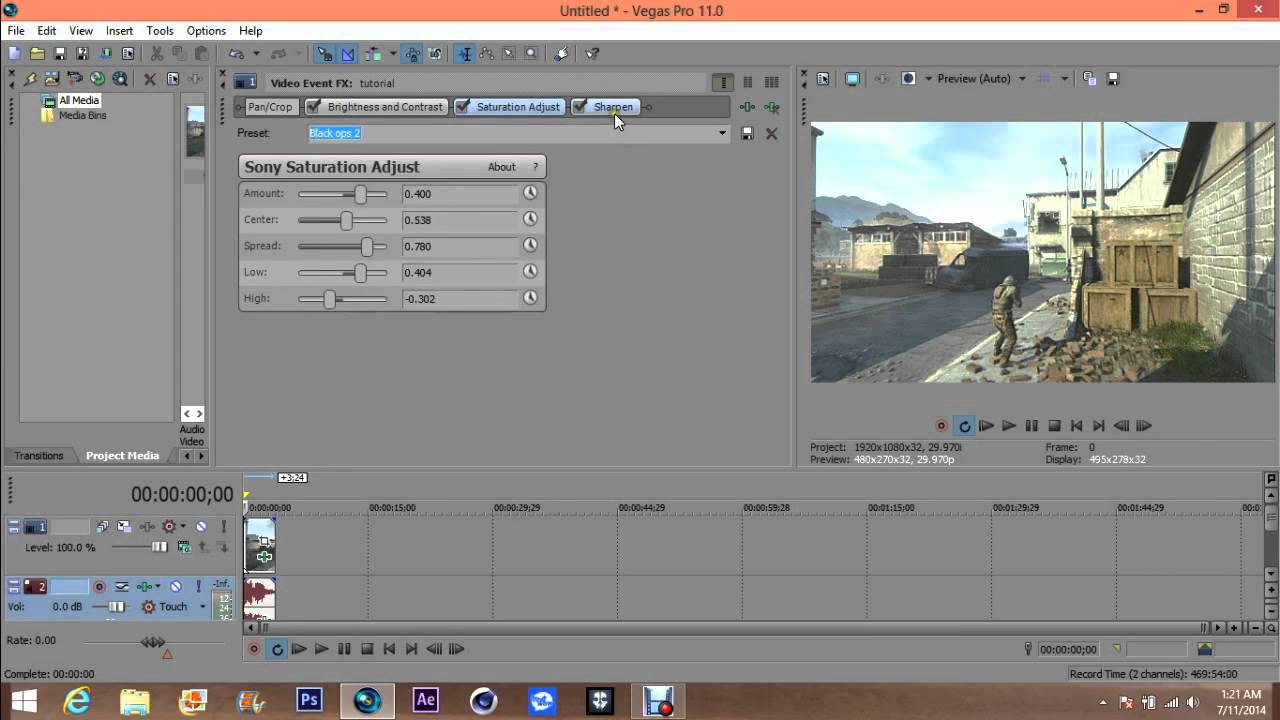Mute video track 1

point(200,526)
